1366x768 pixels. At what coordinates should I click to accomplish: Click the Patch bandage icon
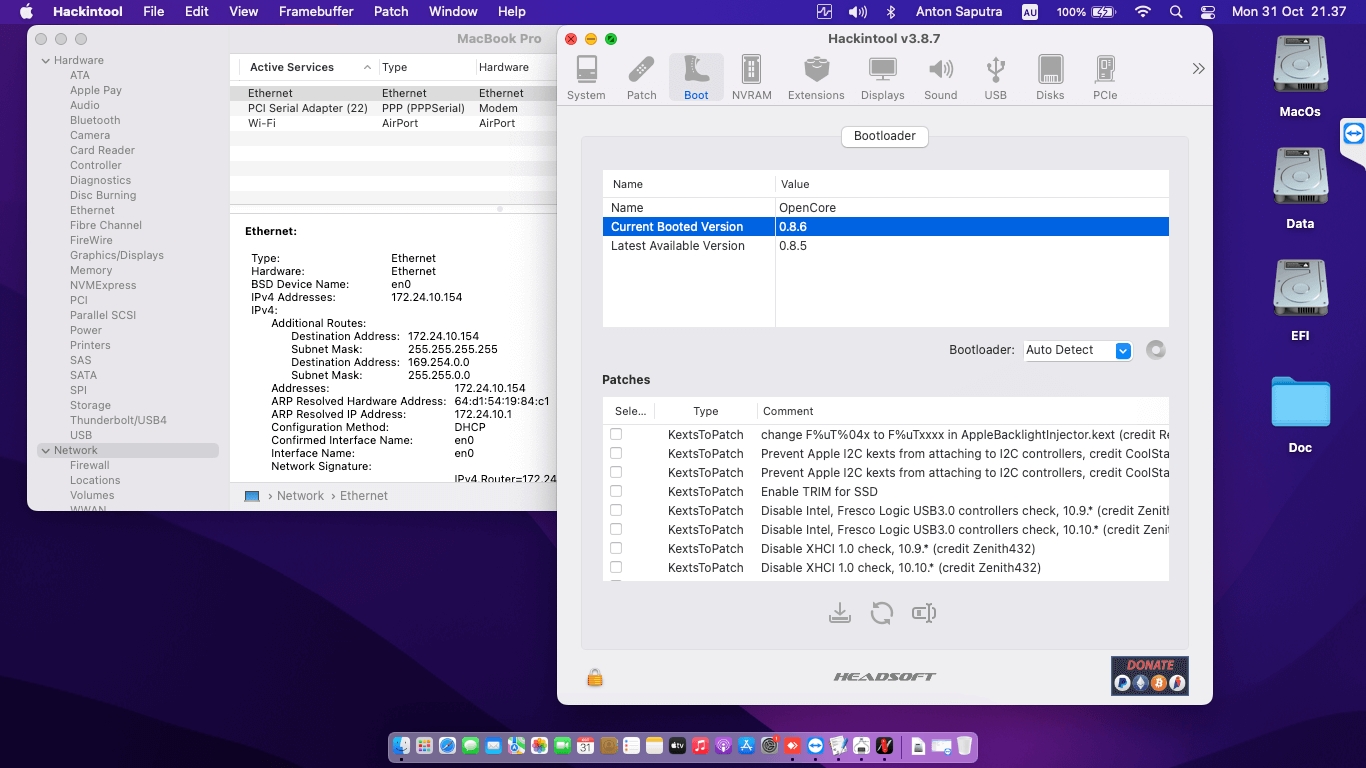641,77
